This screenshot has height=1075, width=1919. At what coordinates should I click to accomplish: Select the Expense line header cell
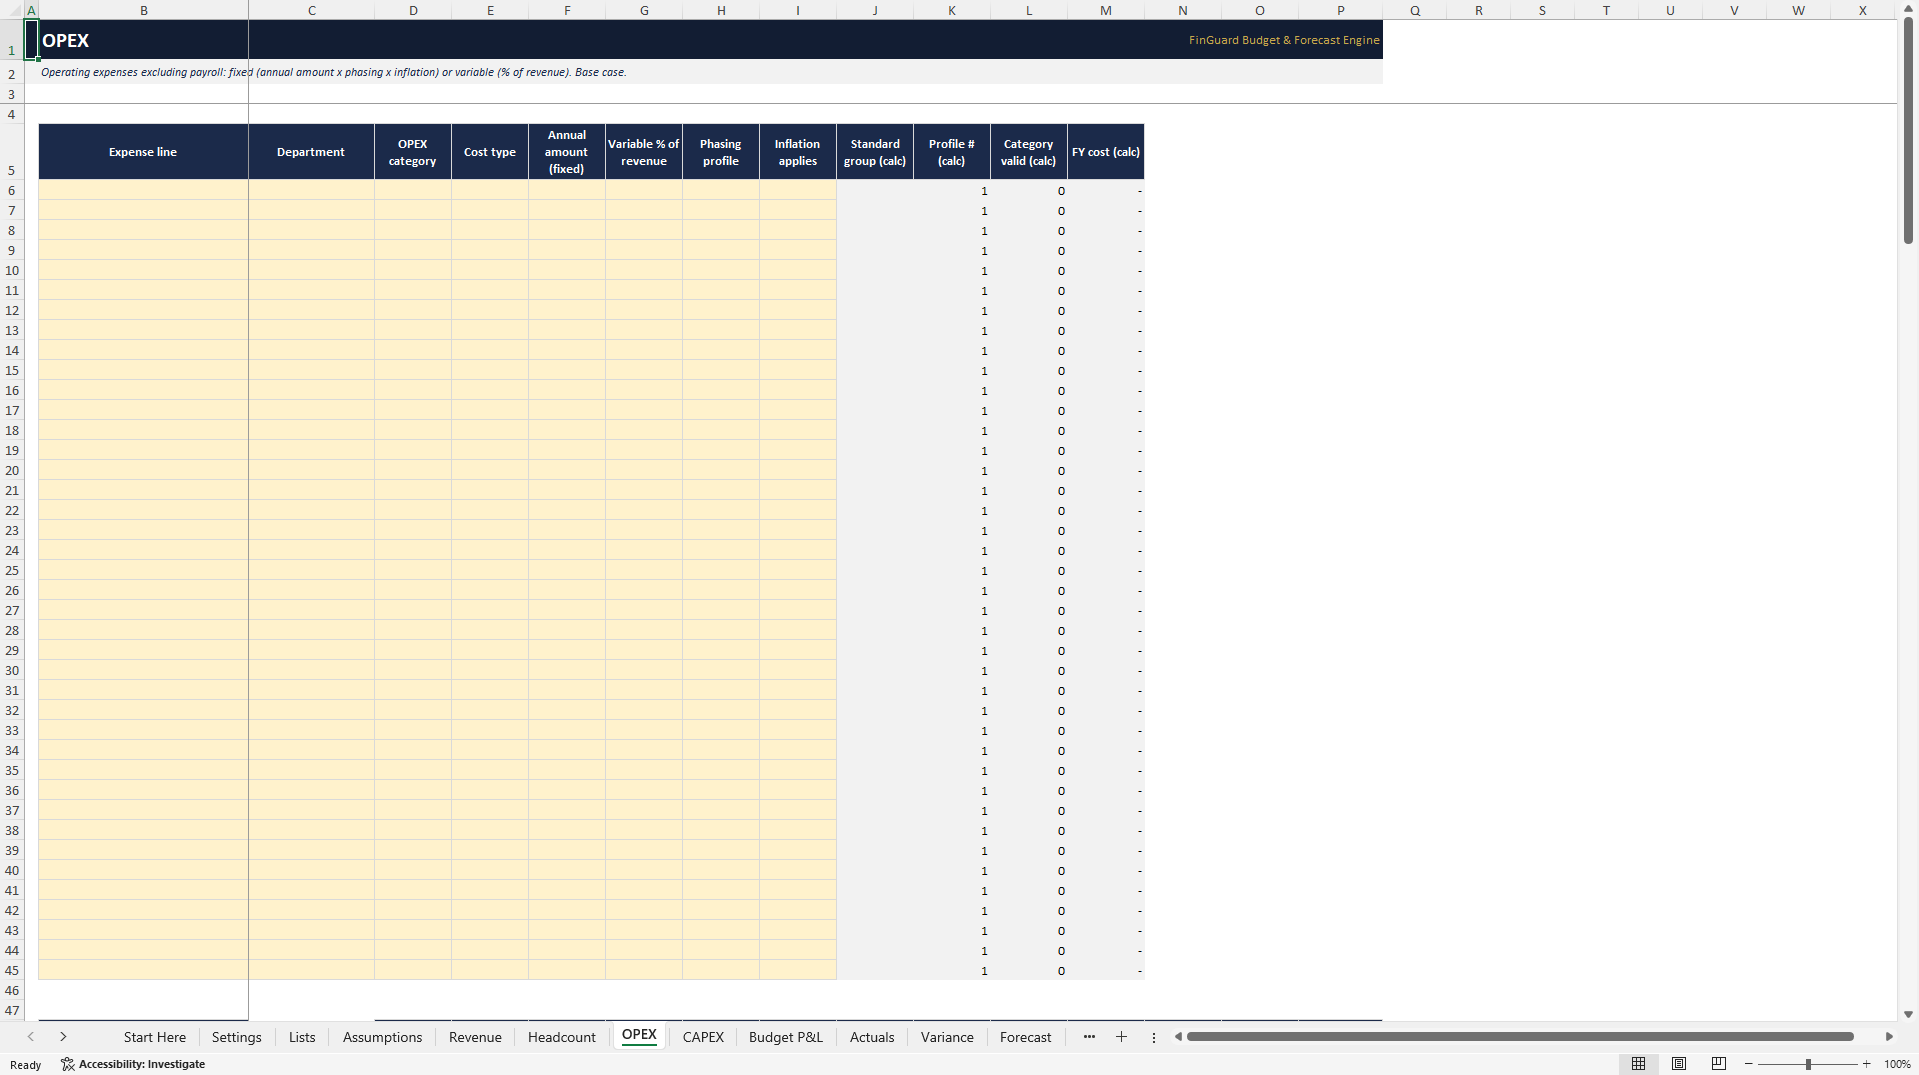(143, 152)
